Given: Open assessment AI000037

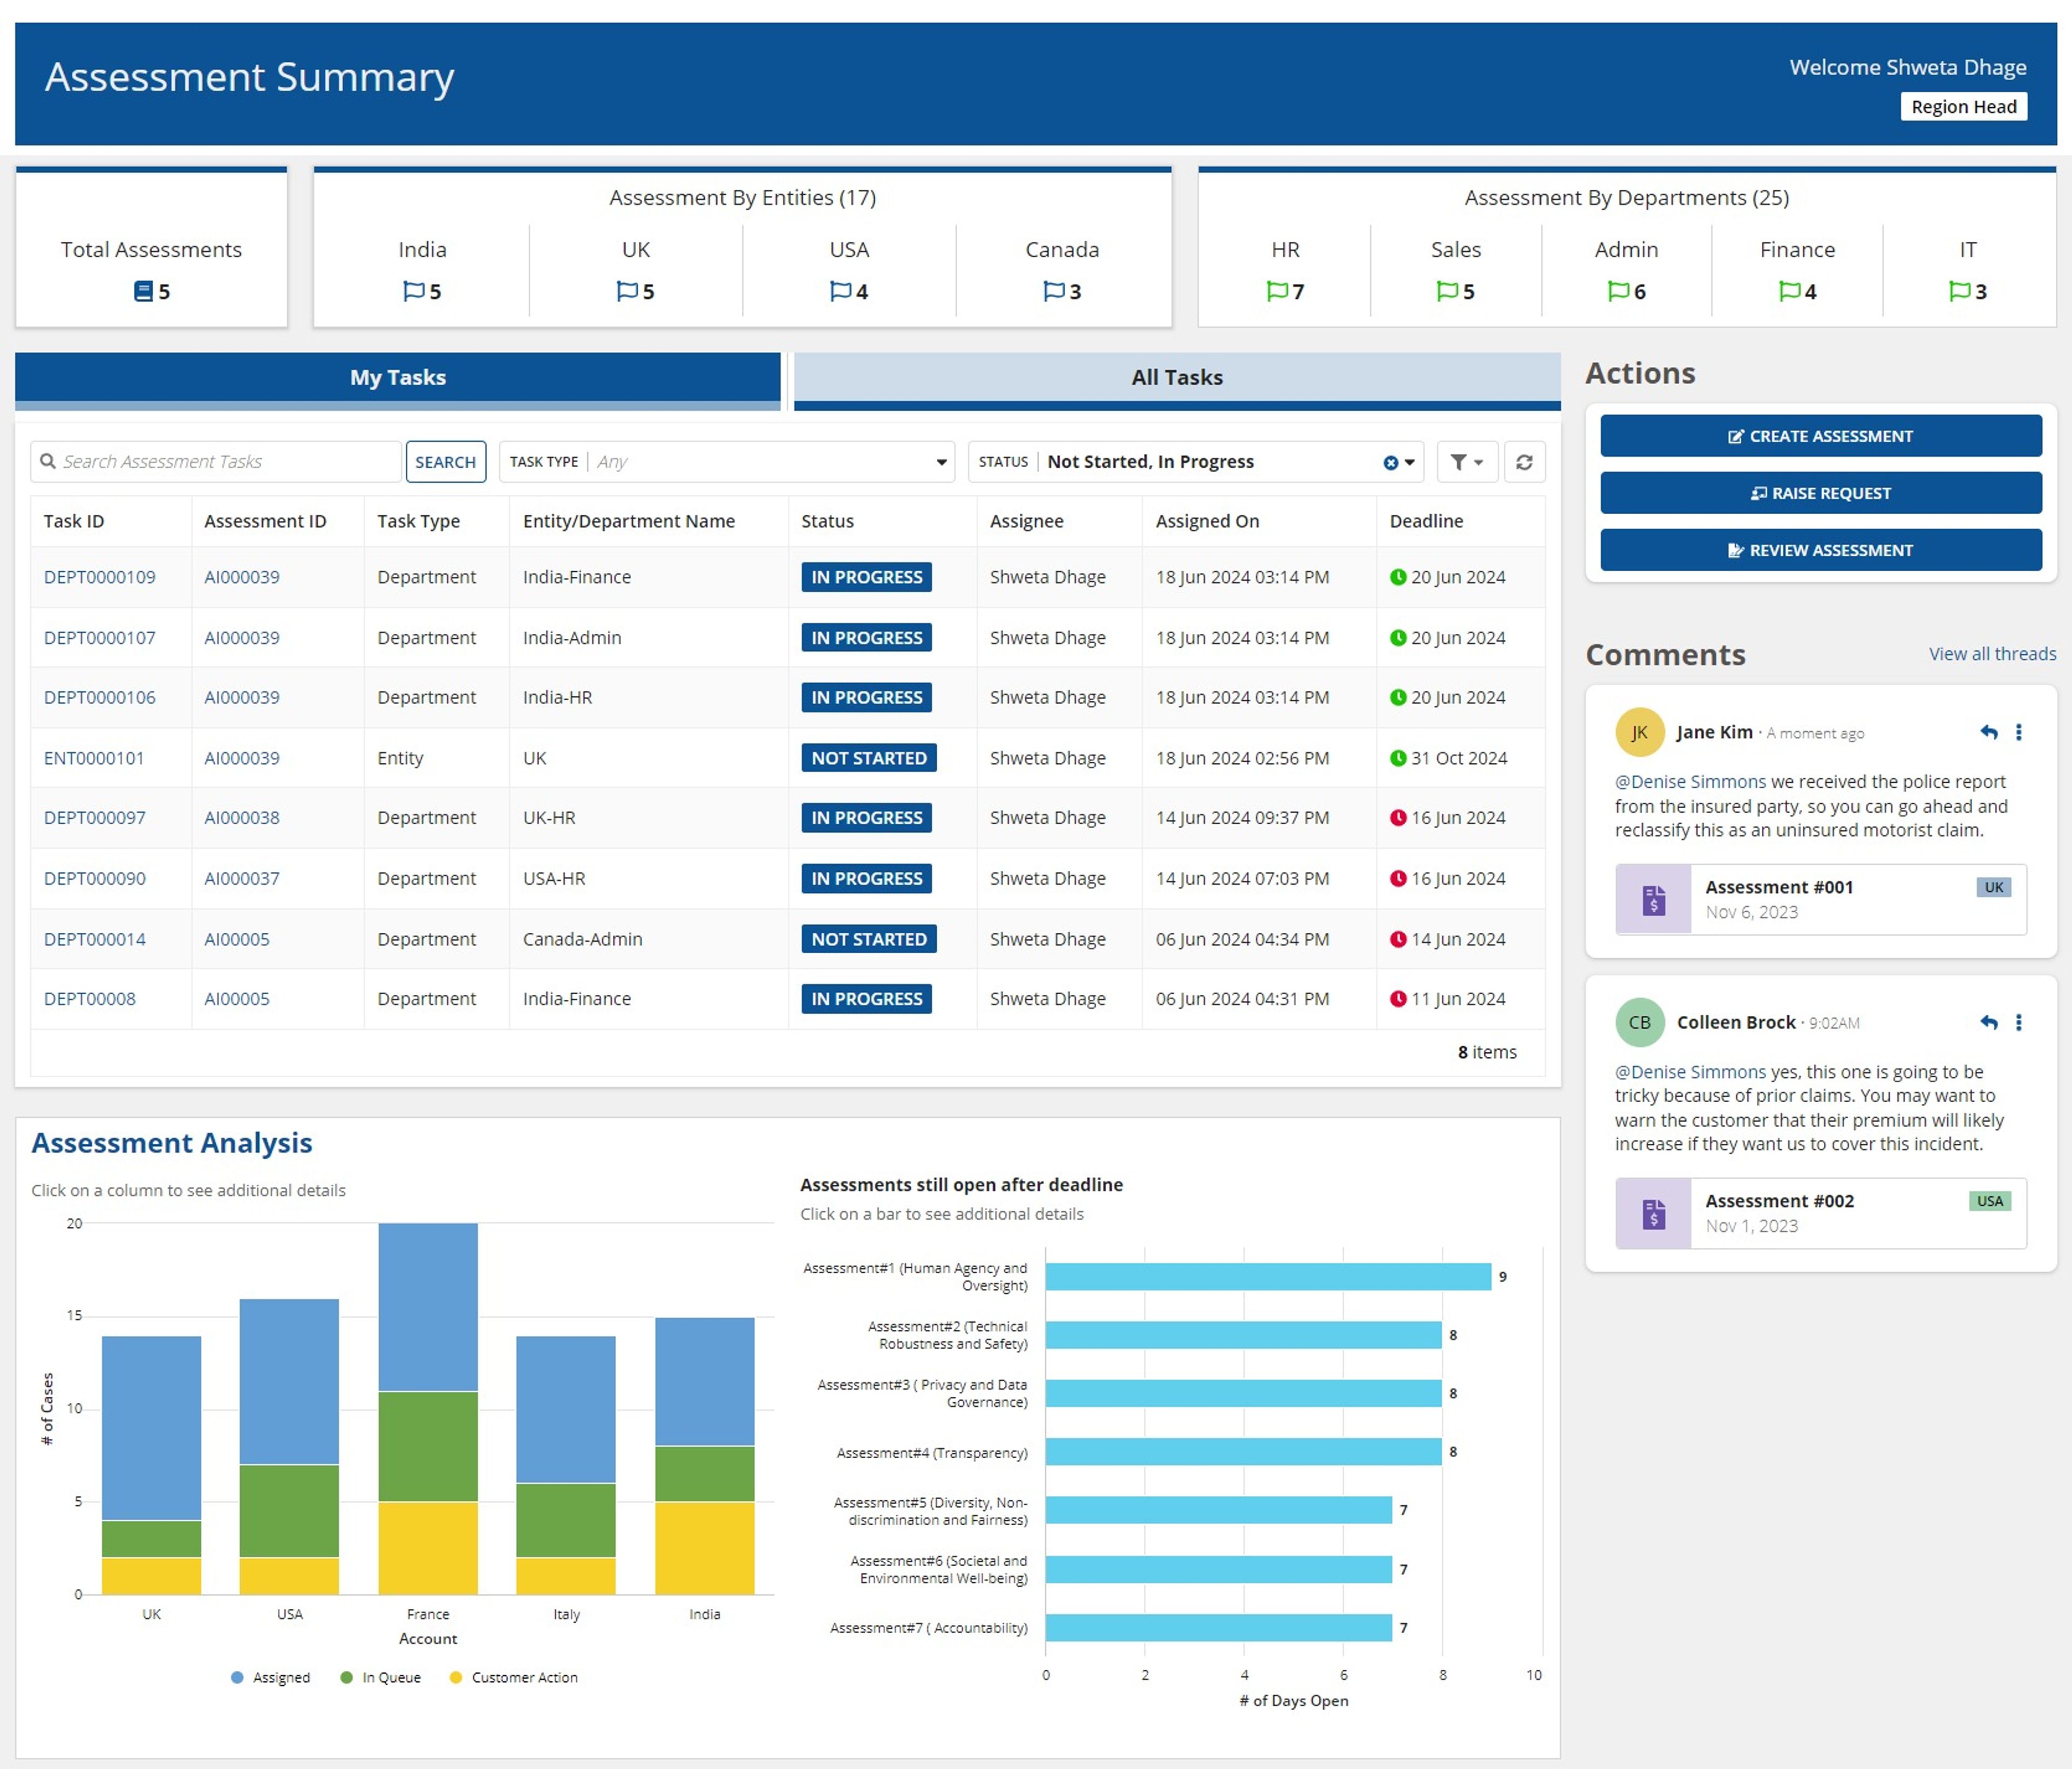Looking at the screenshot, I should [242, 879].
